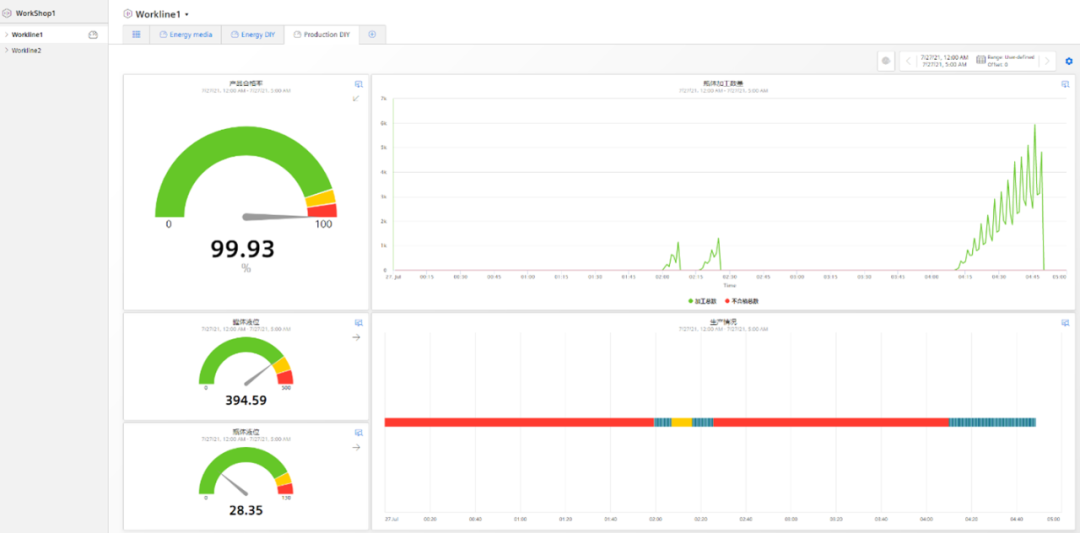Switch to the Energy media tab
Image resolution: width=1080 pixels, height=533 pixels.
coord(185,34)
